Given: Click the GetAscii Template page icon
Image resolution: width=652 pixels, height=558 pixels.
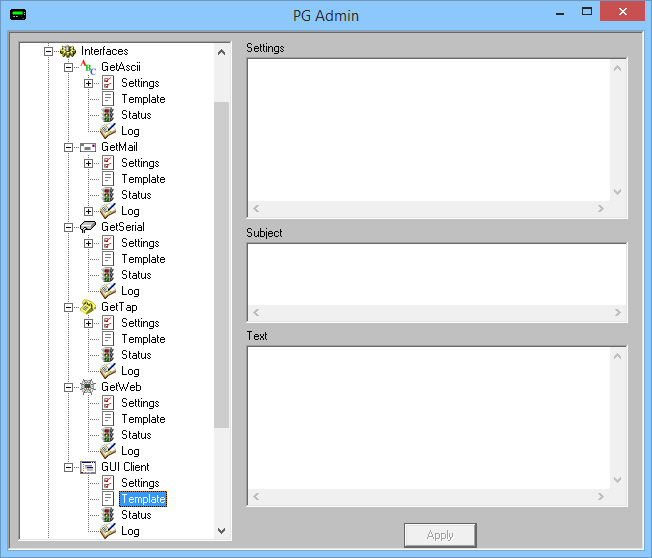Looking at the screenshot, I should (108, 99).
